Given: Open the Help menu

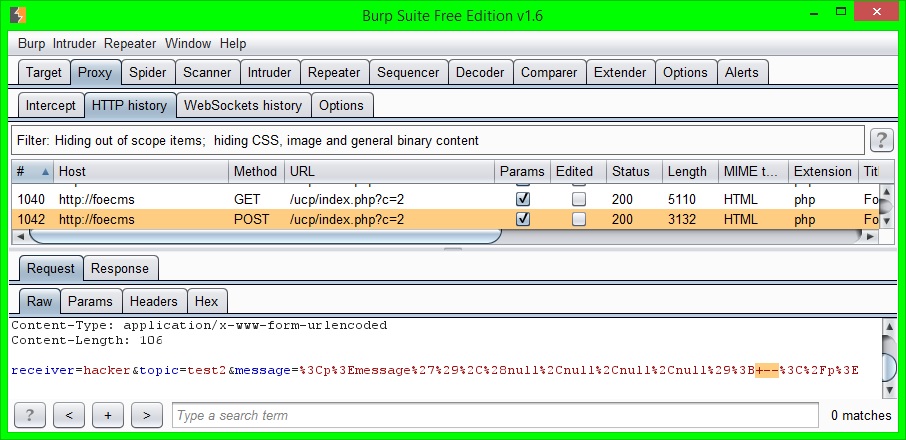Looking at the screenshot, I should [233, 43].
